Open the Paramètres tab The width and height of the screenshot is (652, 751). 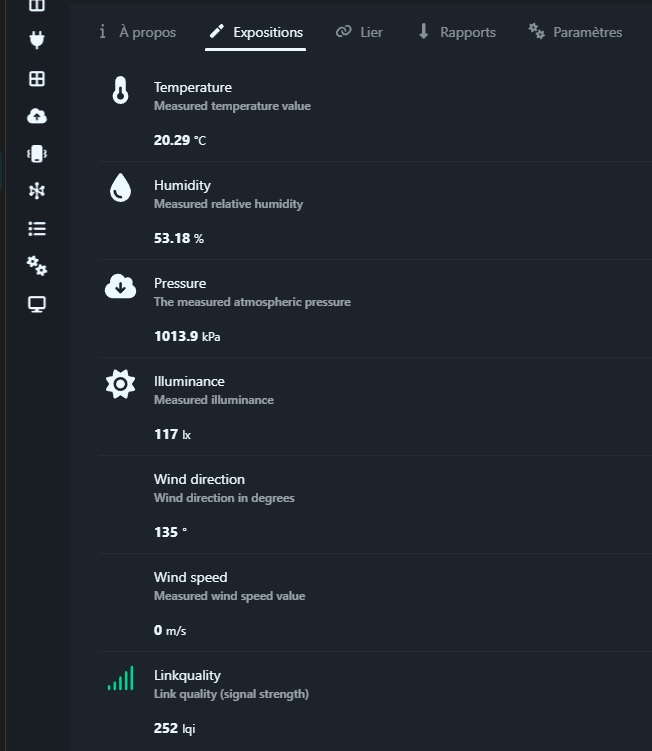pos(575,32)
